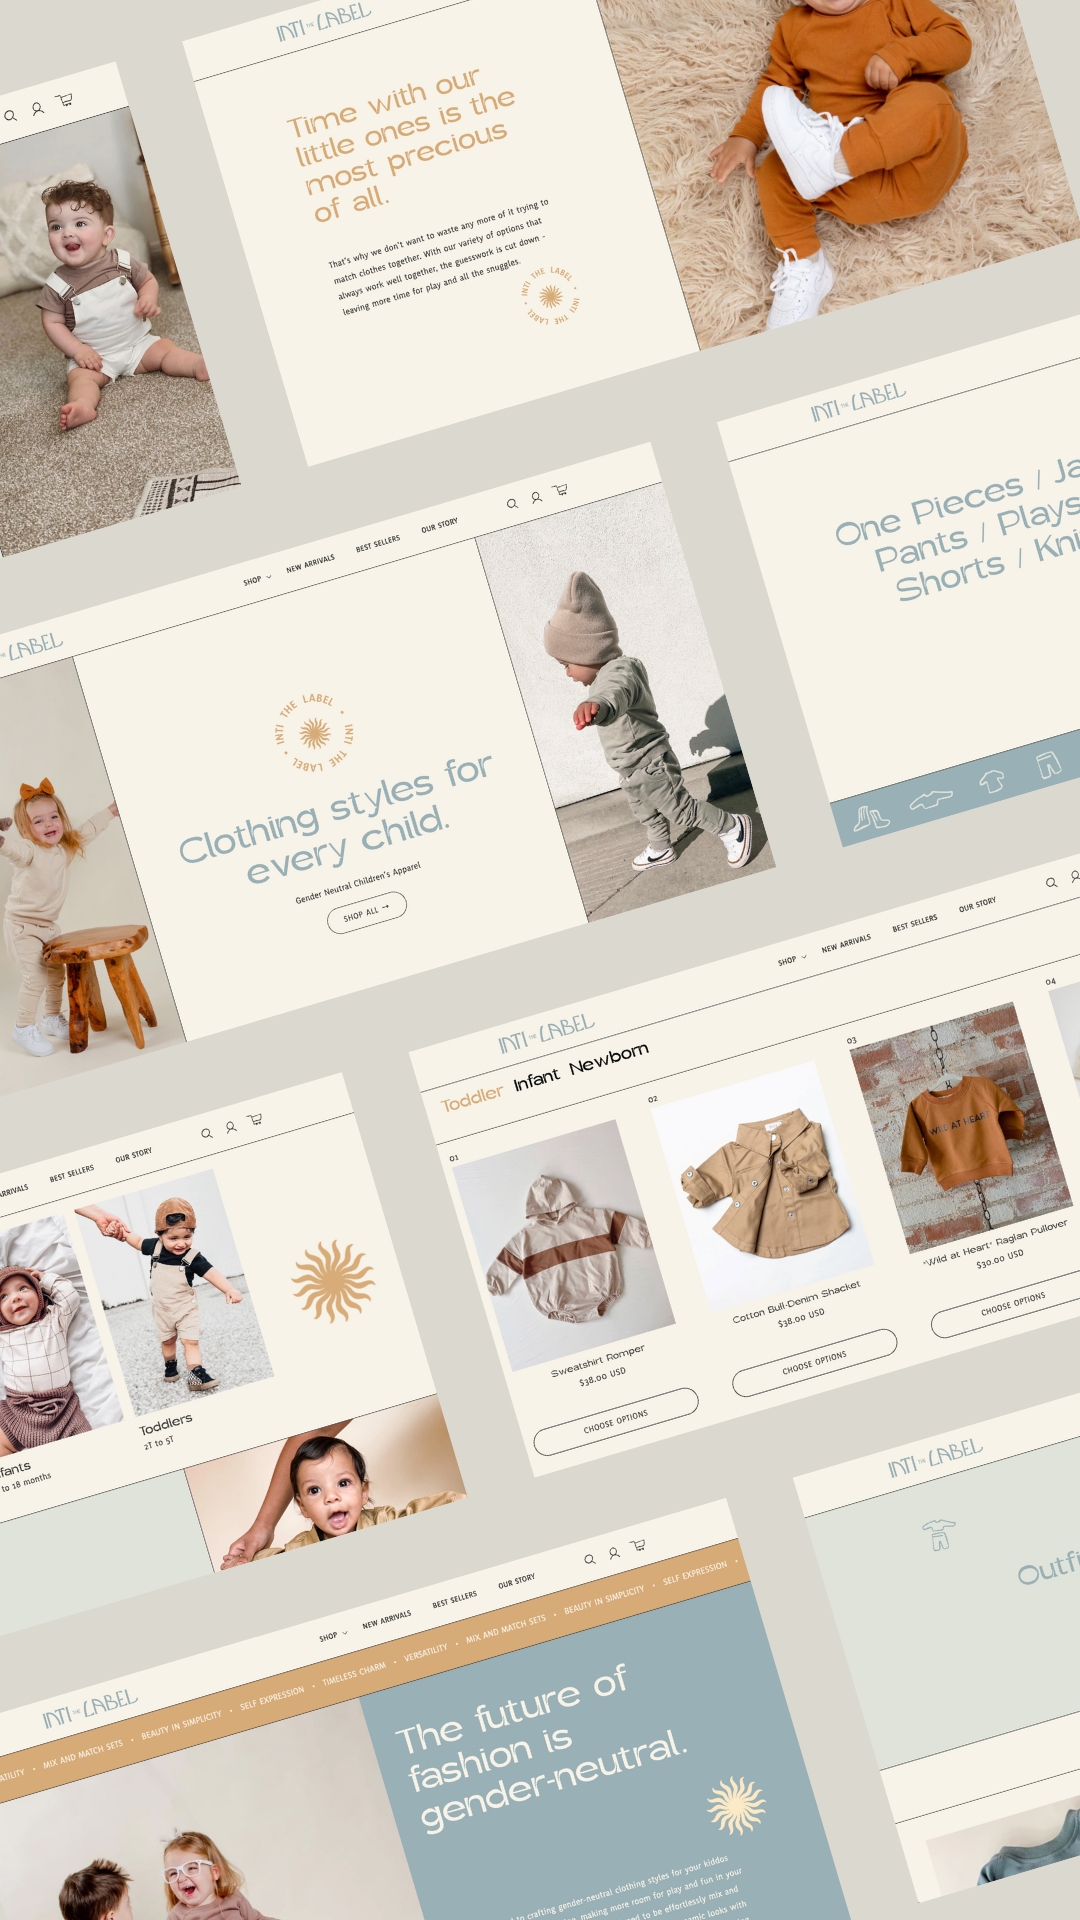The height and width of the screenshot is (1920, 1080).
Task: Open BEST SELLERS on the product listing page
Action: point(915,923)
